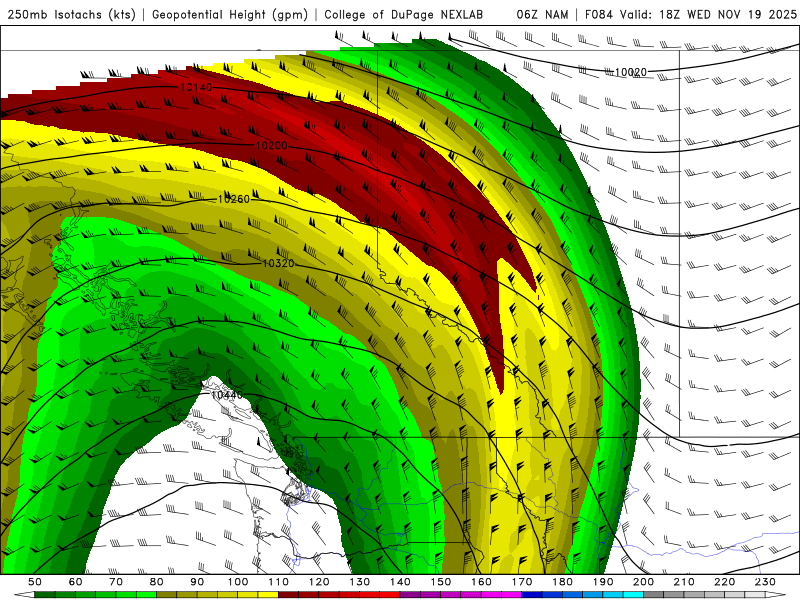Click the 50 knots color bar label
This screenshot has width=800, height=600.
(x=35, y=582)
